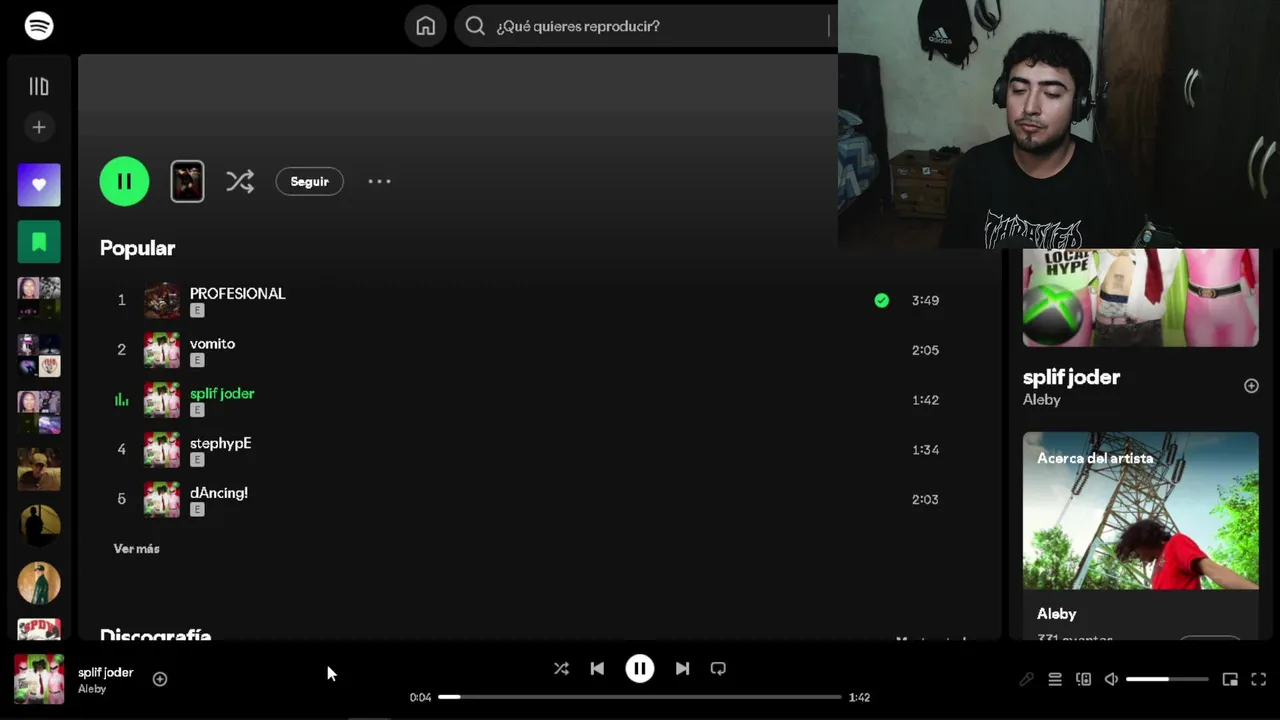Add current song via bottom-bar plus icon

(x=160, y=679)
